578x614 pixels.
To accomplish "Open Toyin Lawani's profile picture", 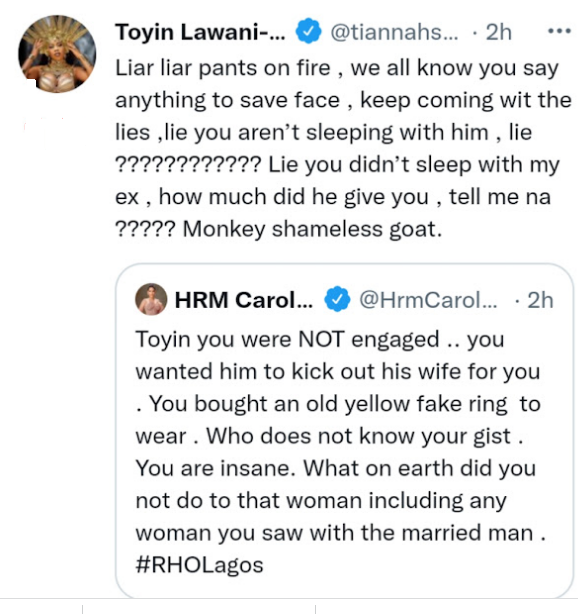I will pyautogui.click(x=57, y=54).
